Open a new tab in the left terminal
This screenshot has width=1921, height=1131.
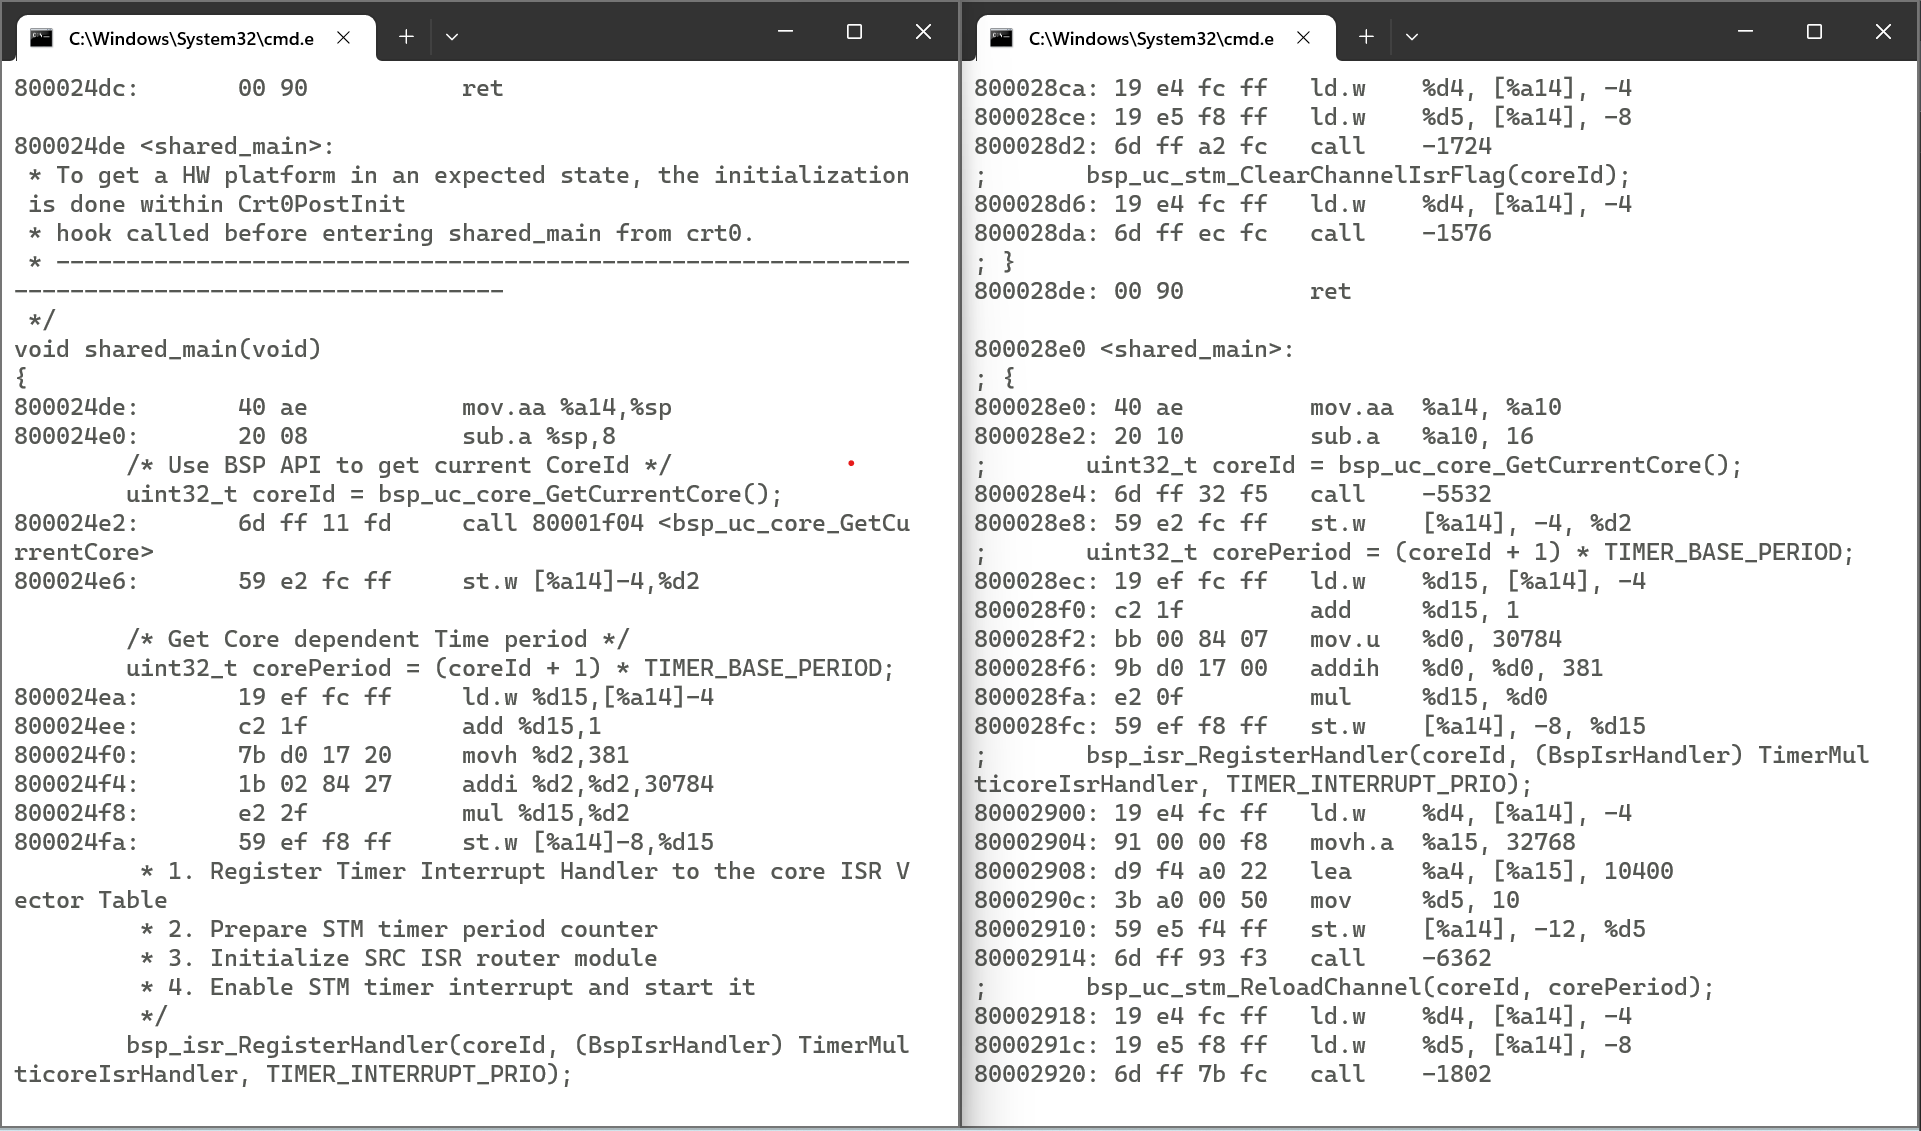point(406,35)
